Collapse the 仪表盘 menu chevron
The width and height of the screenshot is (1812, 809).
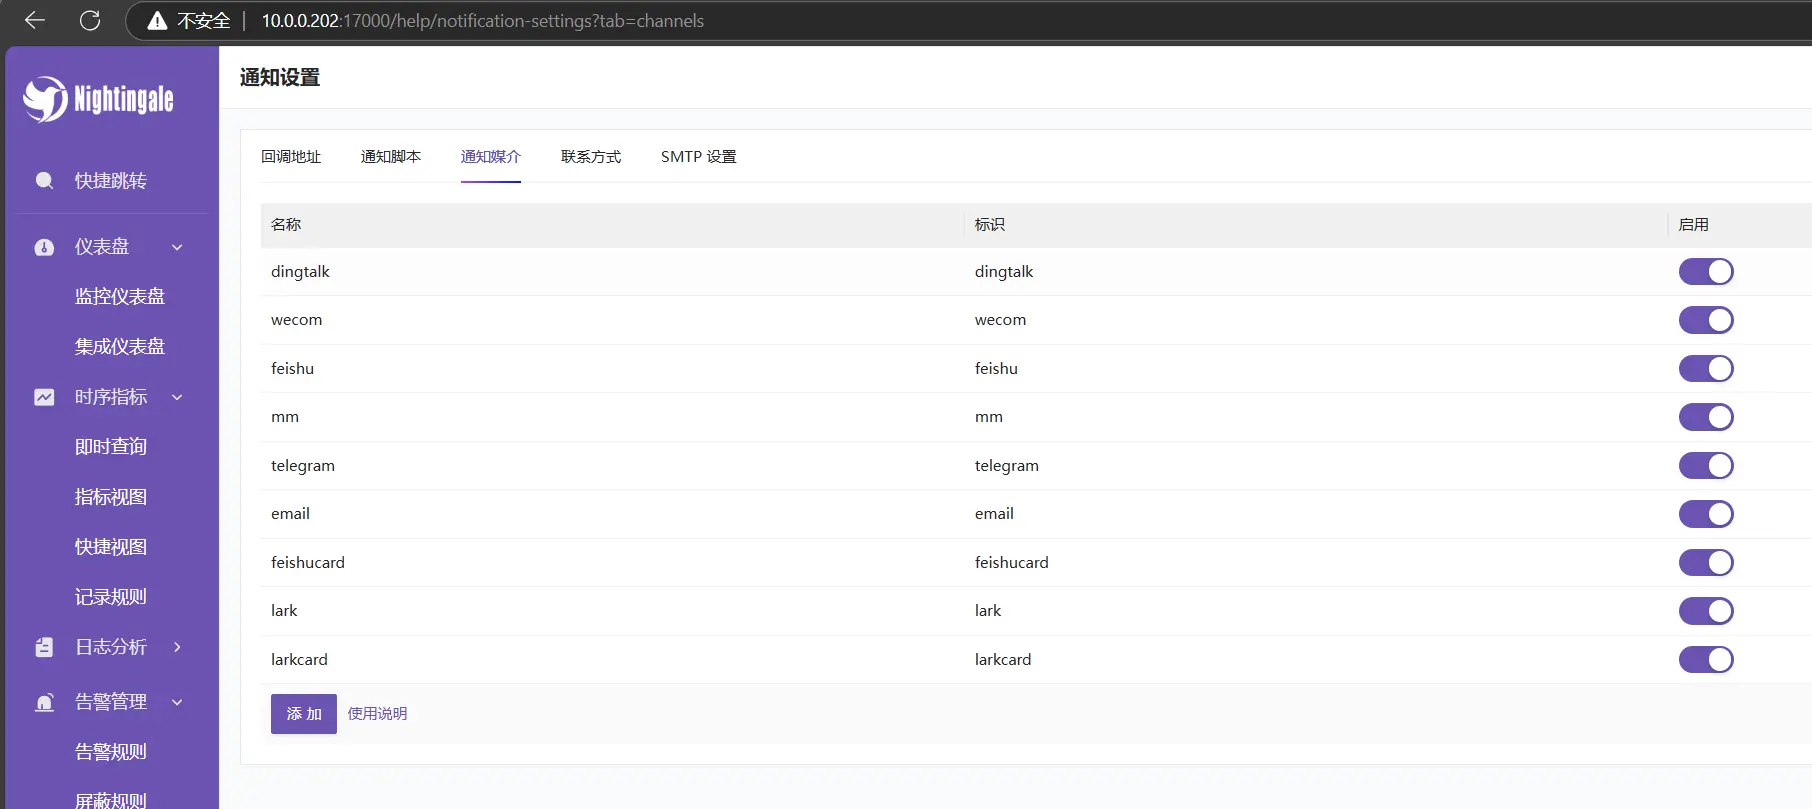tap(177, 247)
